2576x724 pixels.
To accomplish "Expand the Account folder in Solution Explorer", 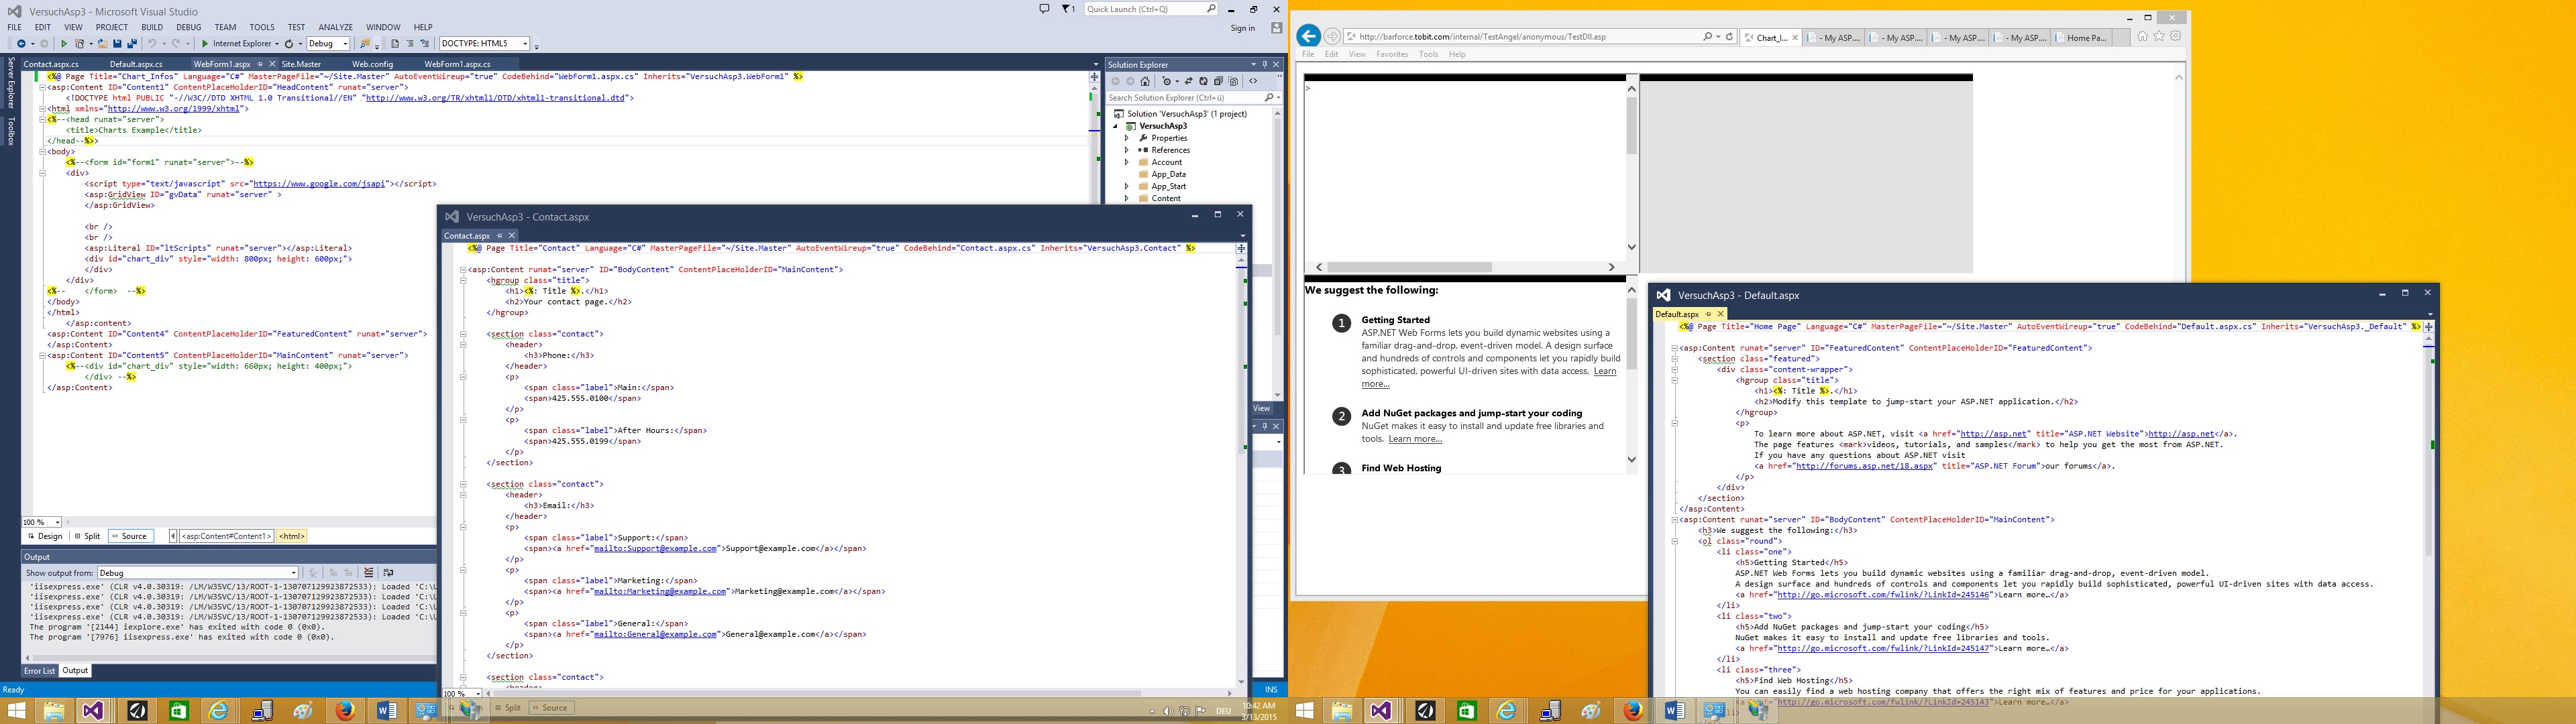I will click(x=1126, y=162).
